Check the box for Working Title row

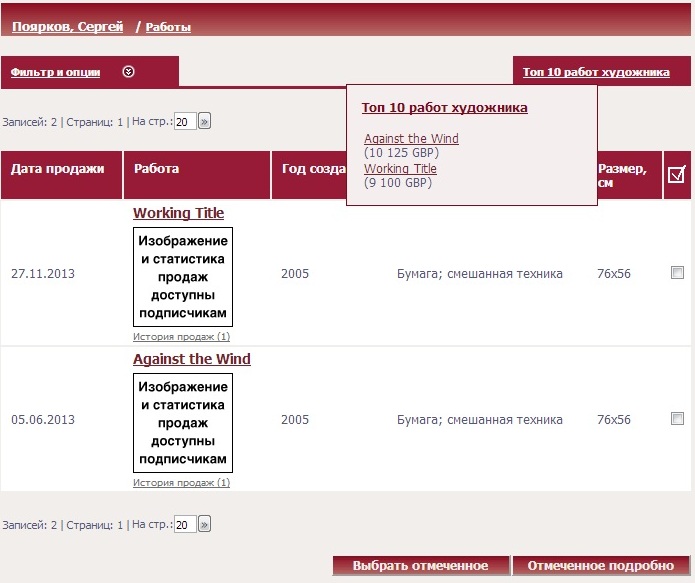(677, 273)
